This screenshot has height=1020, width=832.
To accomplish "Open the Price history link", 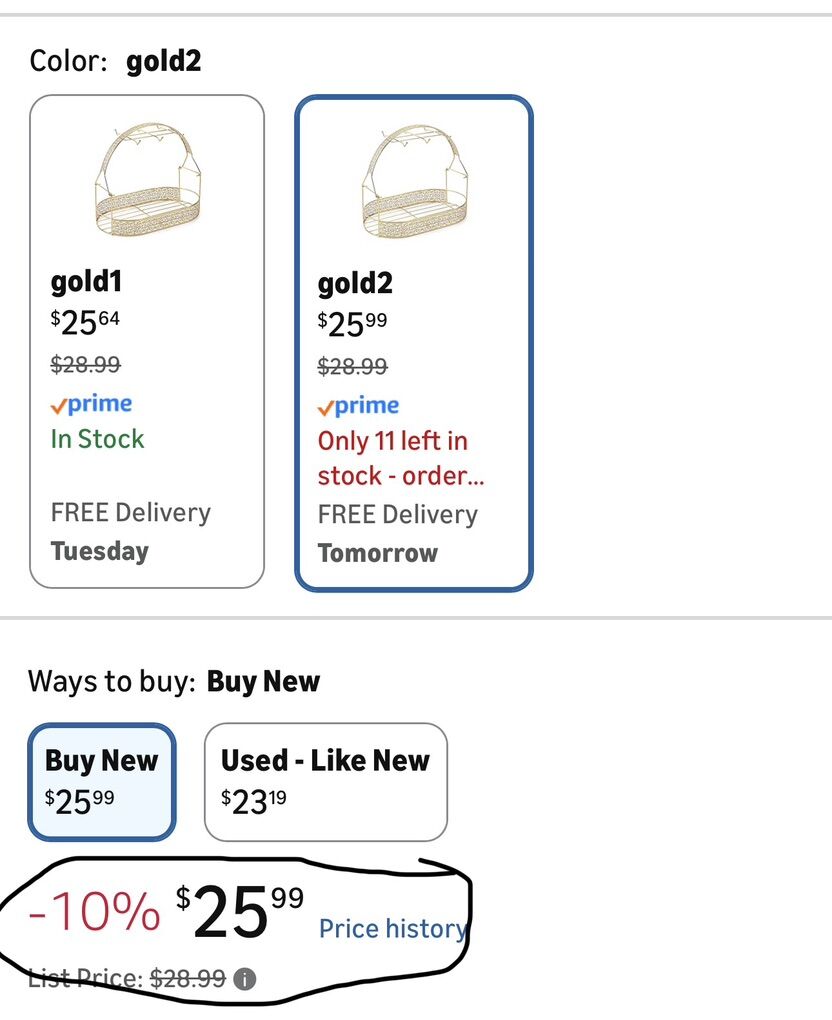I will (x=392, y=929).
